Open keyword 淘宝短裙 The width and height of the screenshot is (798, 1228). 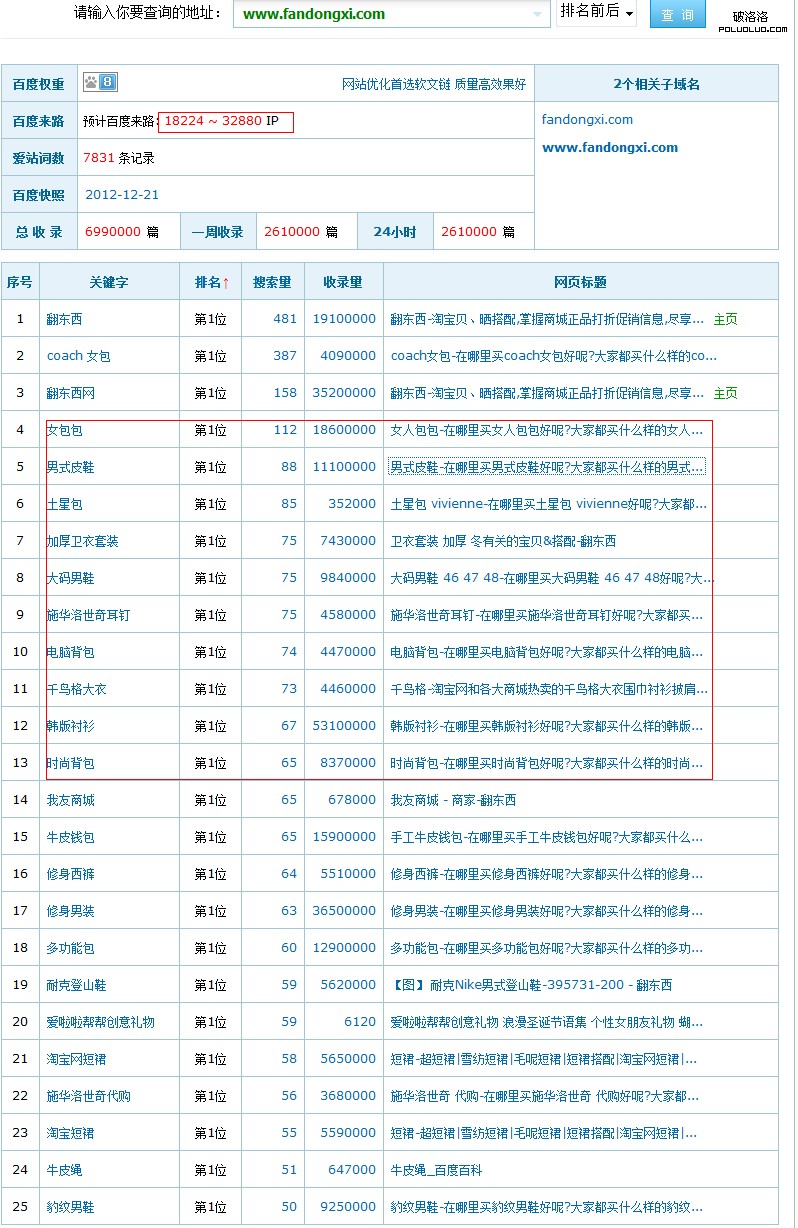[70, 1133]
